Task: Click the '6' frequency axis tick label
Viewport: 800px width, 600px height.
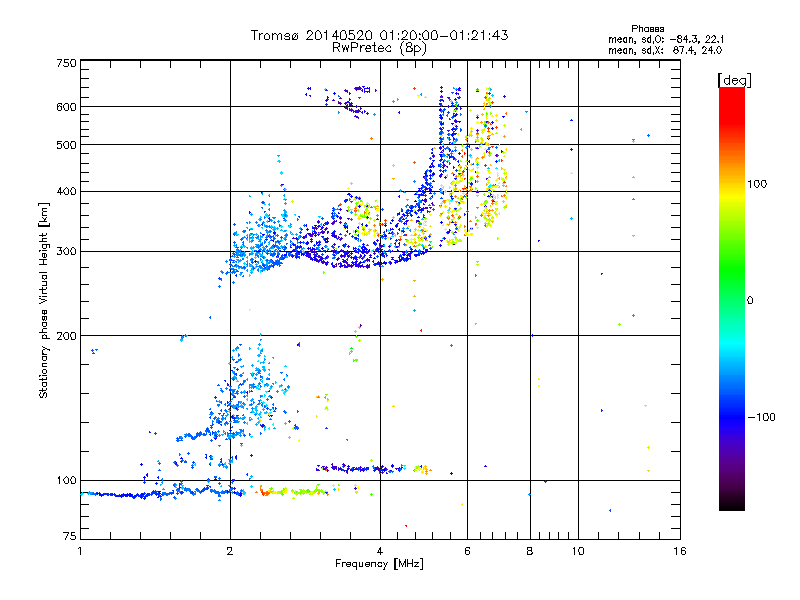Action: [467, 551]
